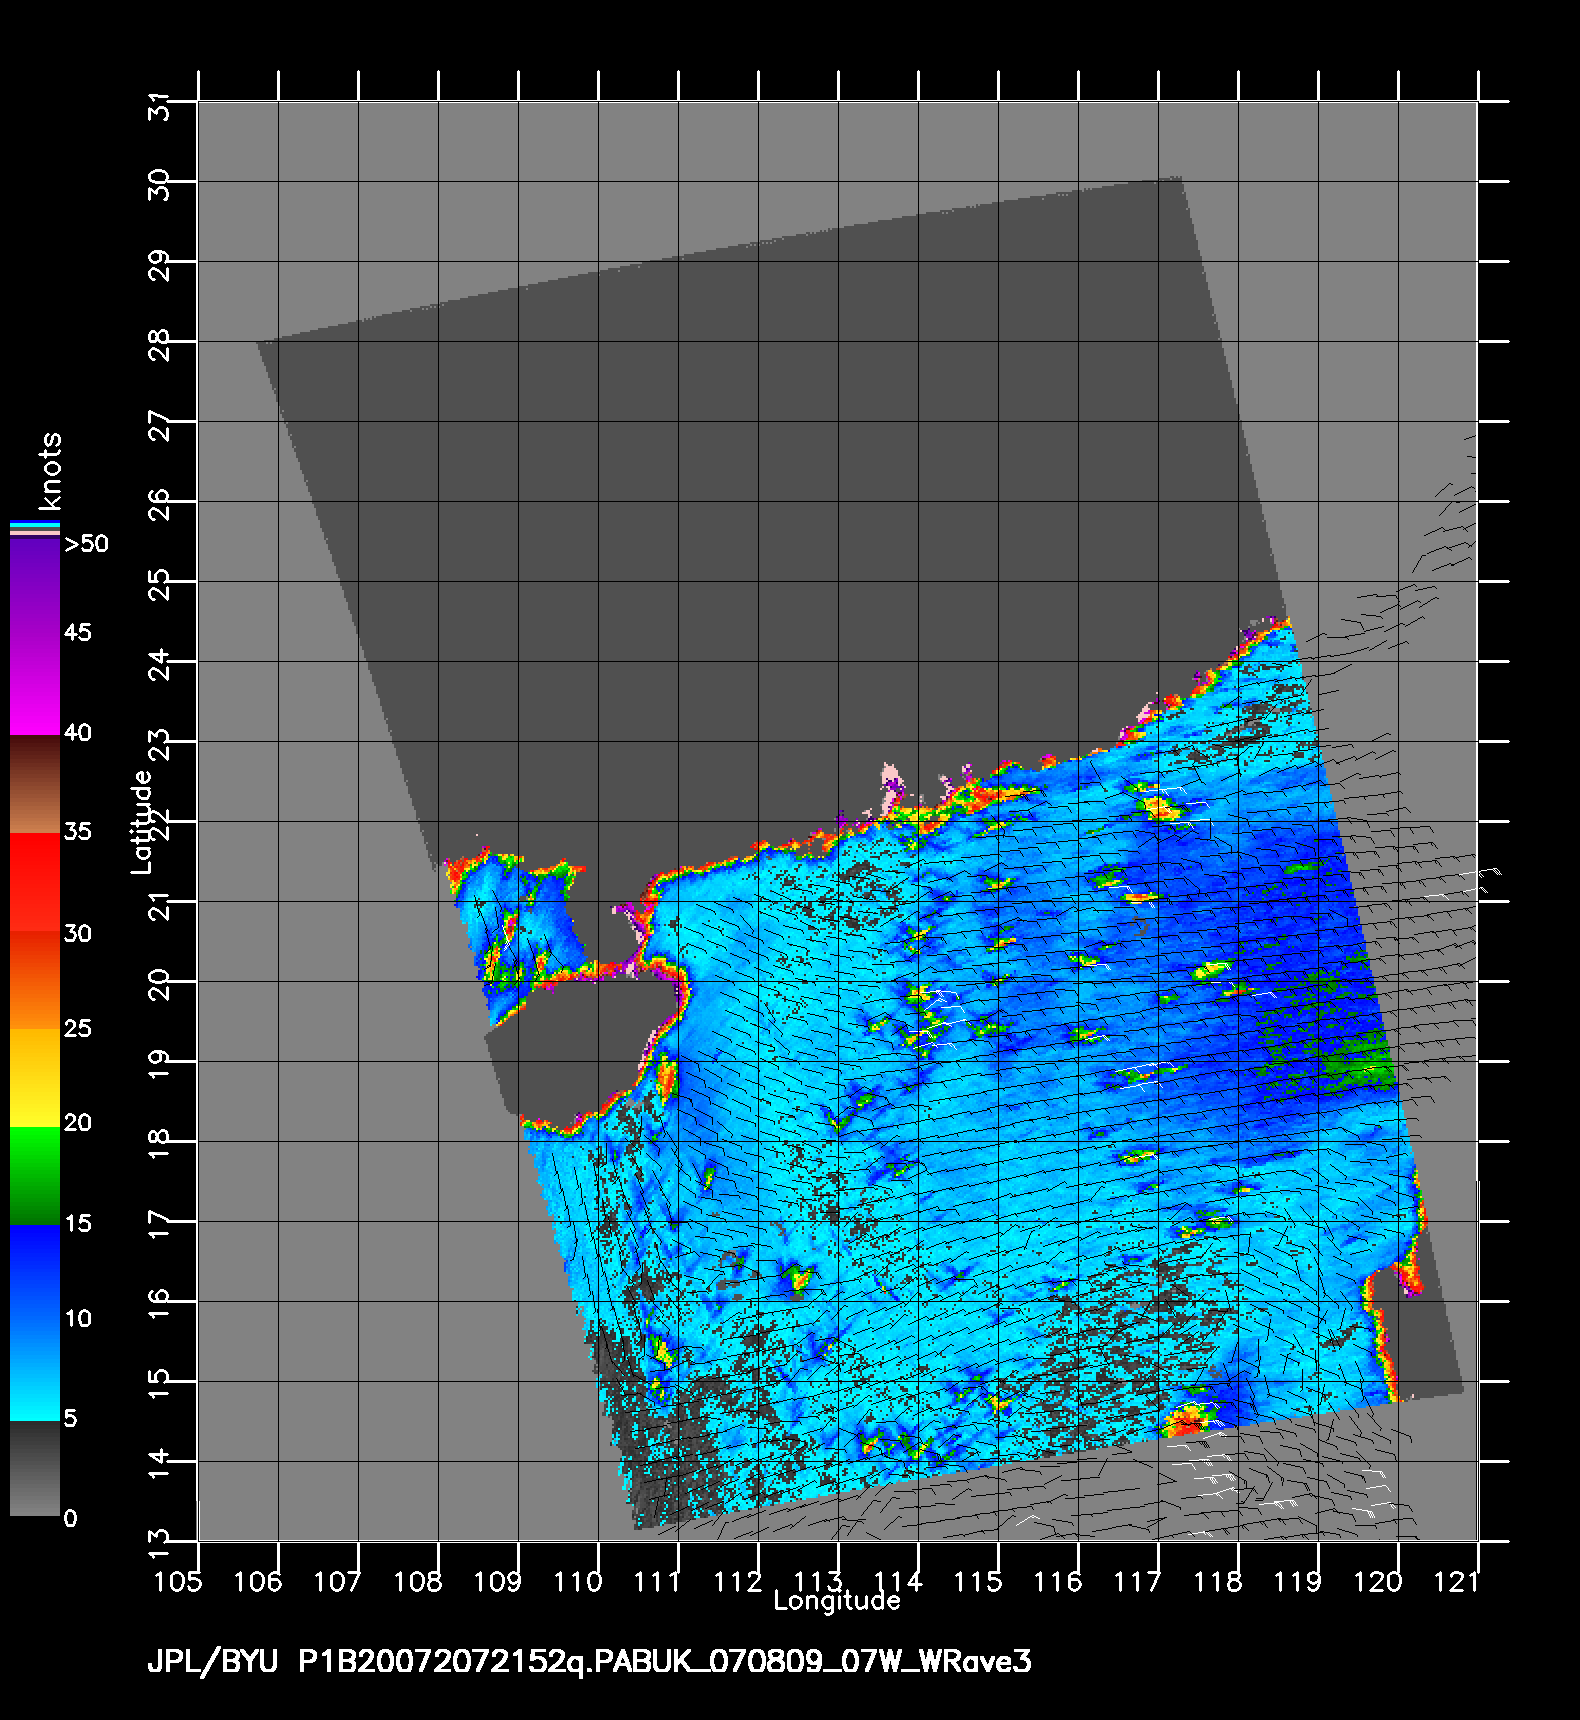
Task: Click longitude tick label '119'
Action: (1298, 1582)
